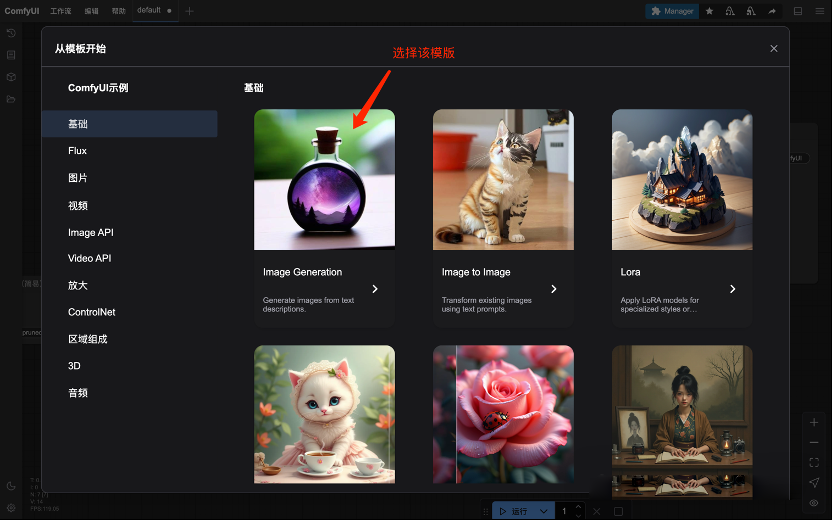Select the 区域组成 template category
The image size is (832, 520).
point(129,339)
